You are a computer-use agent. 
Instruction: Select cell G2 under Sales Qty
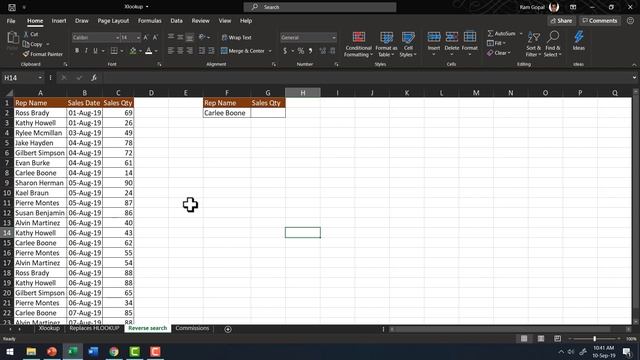pos(268,113)
